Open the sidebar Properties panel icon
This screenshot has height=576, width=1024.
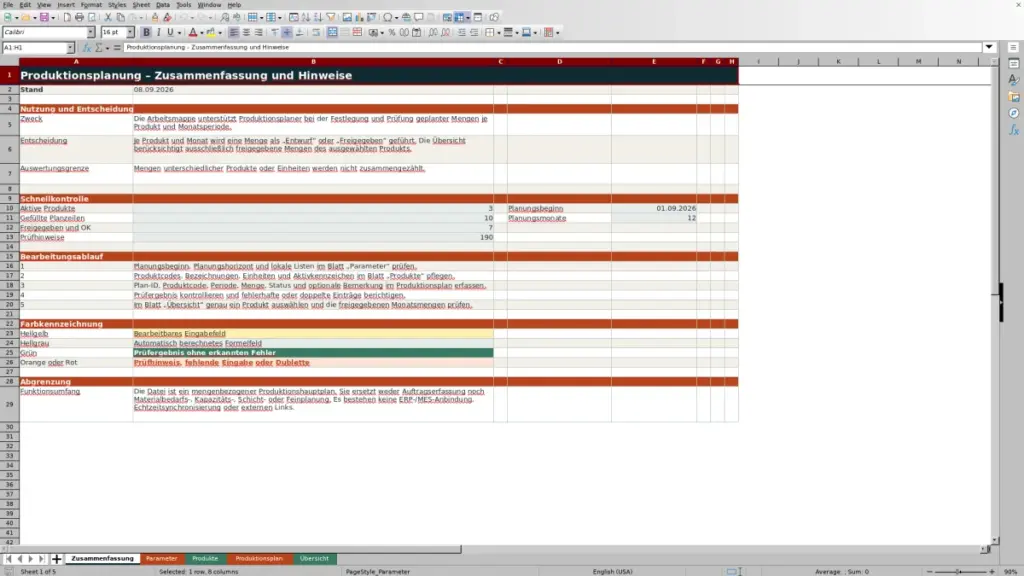pos(1014,64)
